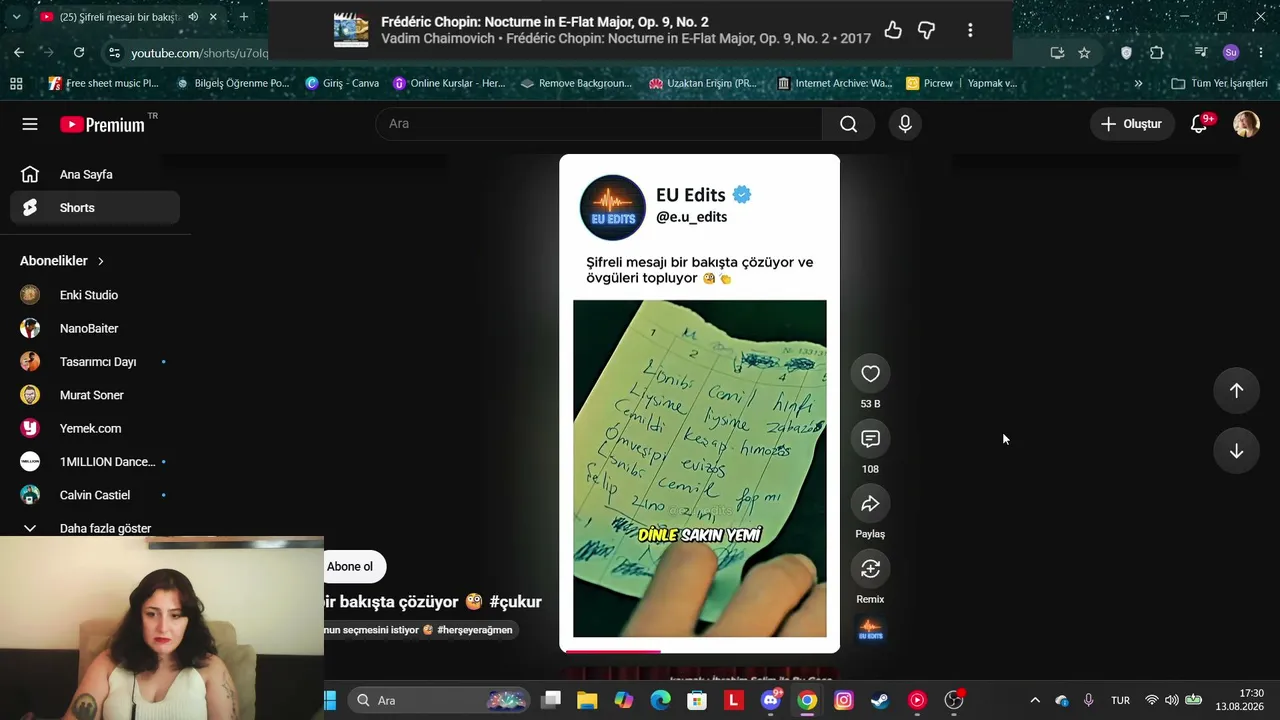The height and width of the screenshot is (720, 1280).
Task: Share the short via Paylaş arrow
Action: point(870,504)
